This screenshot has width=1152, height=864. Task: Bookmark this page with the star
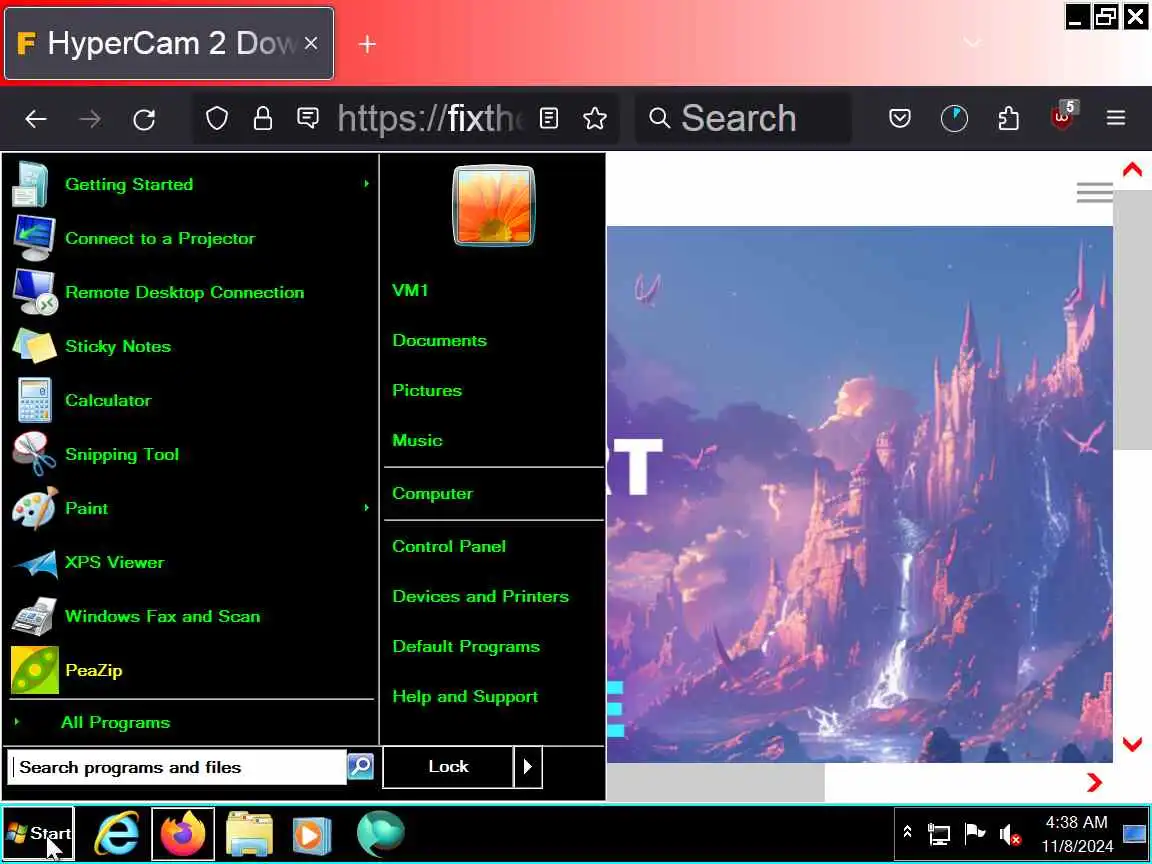[x=595, y=118]
